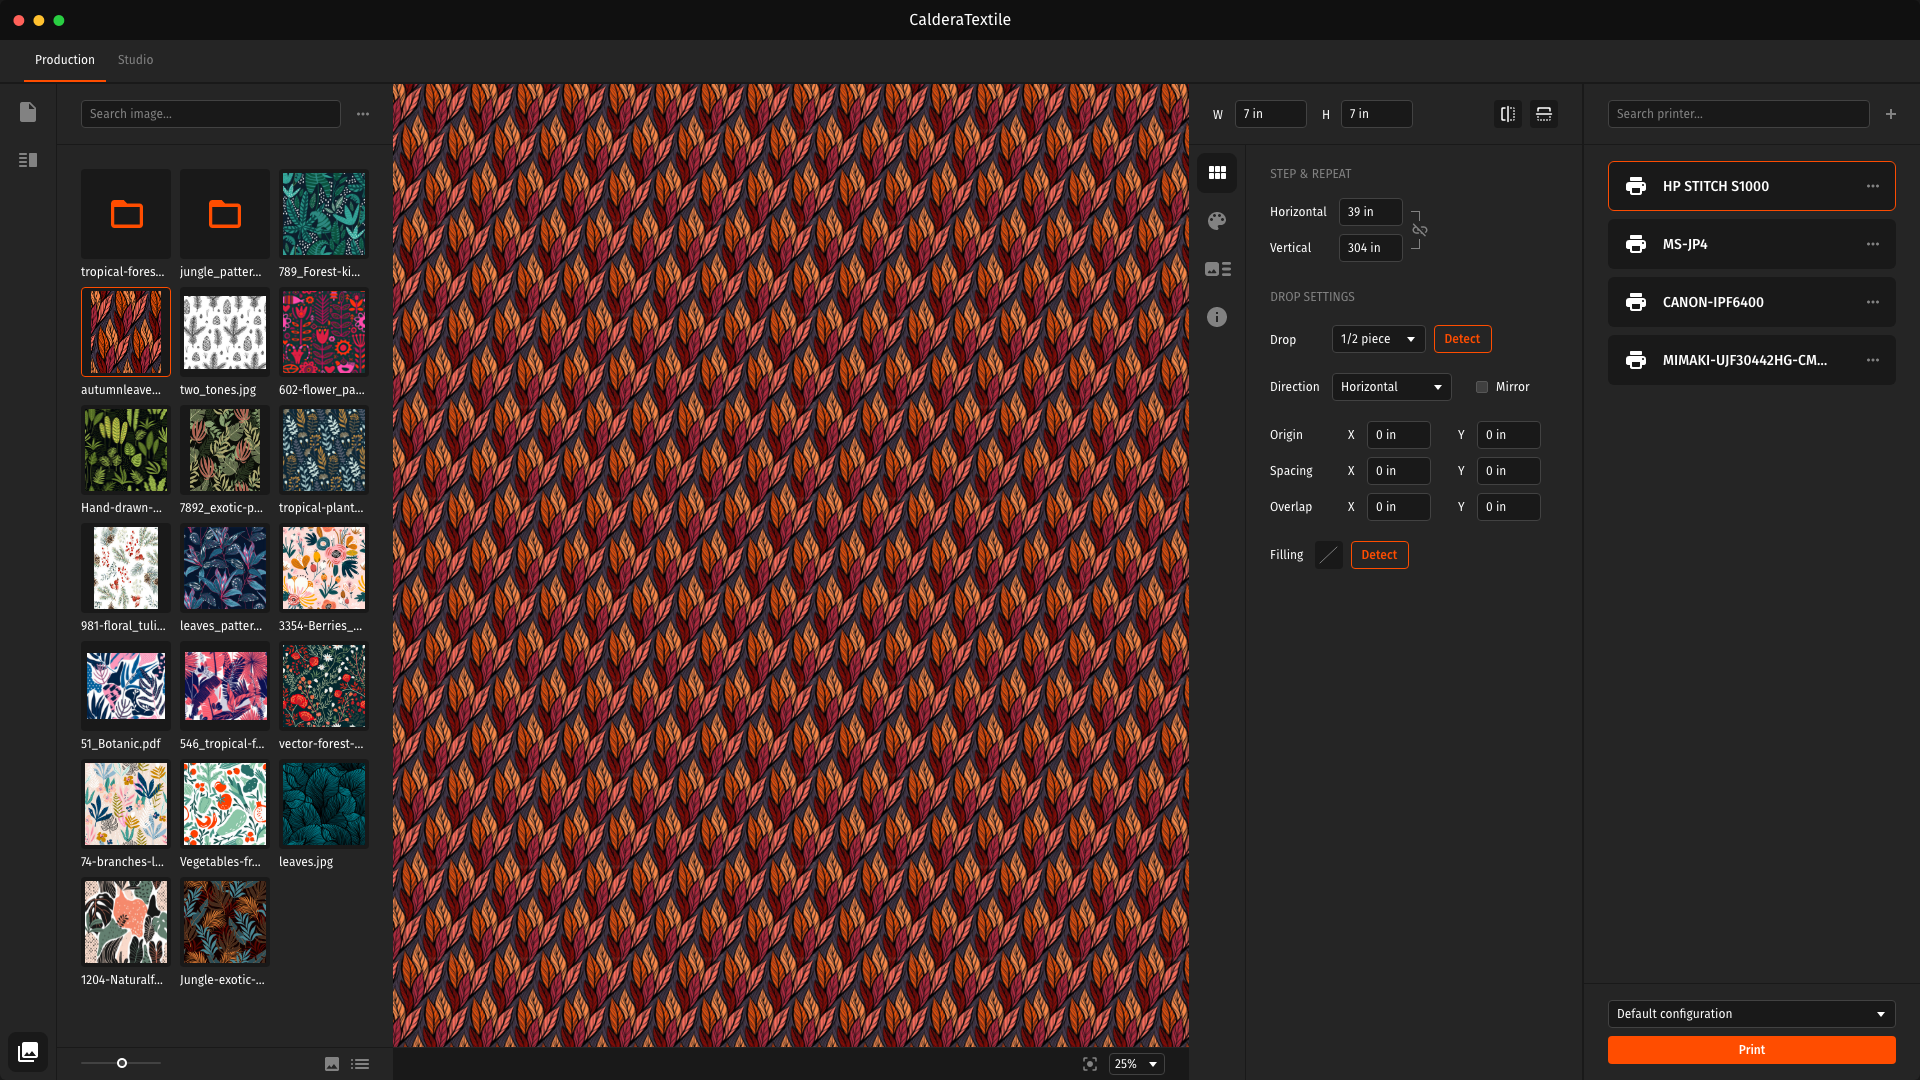Open the image library icon at bottom-left

28,1051
